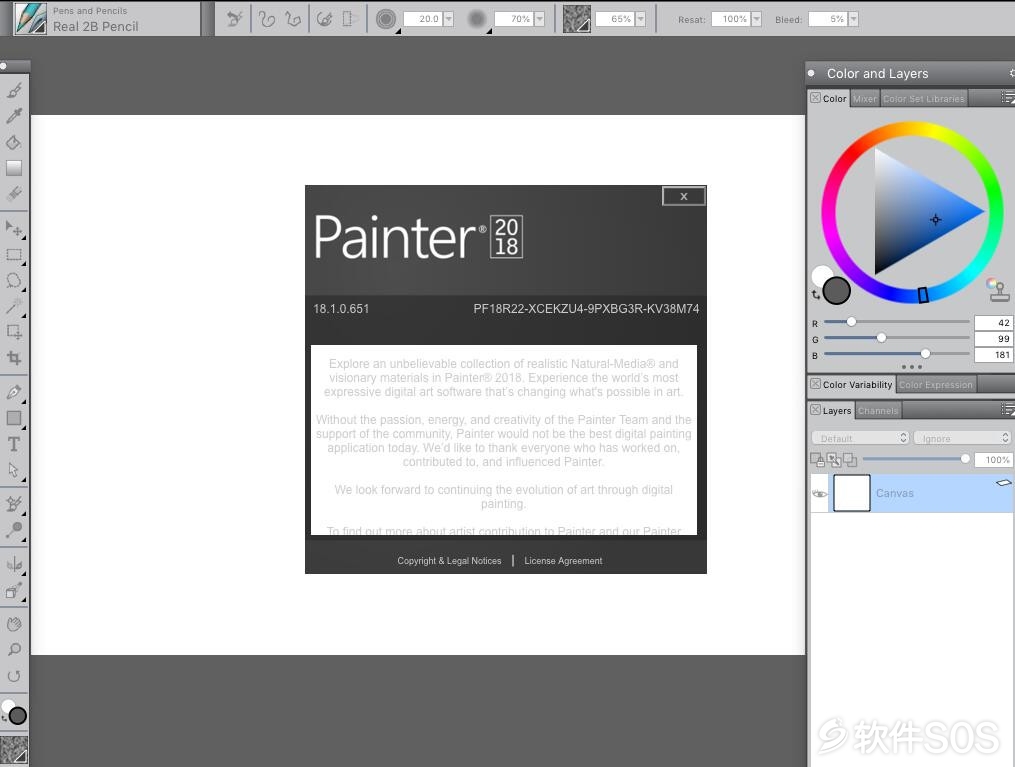Screen dimensions: 1015x767
Task: Adjust the layer opacity slider
Action: pos(916,459)
